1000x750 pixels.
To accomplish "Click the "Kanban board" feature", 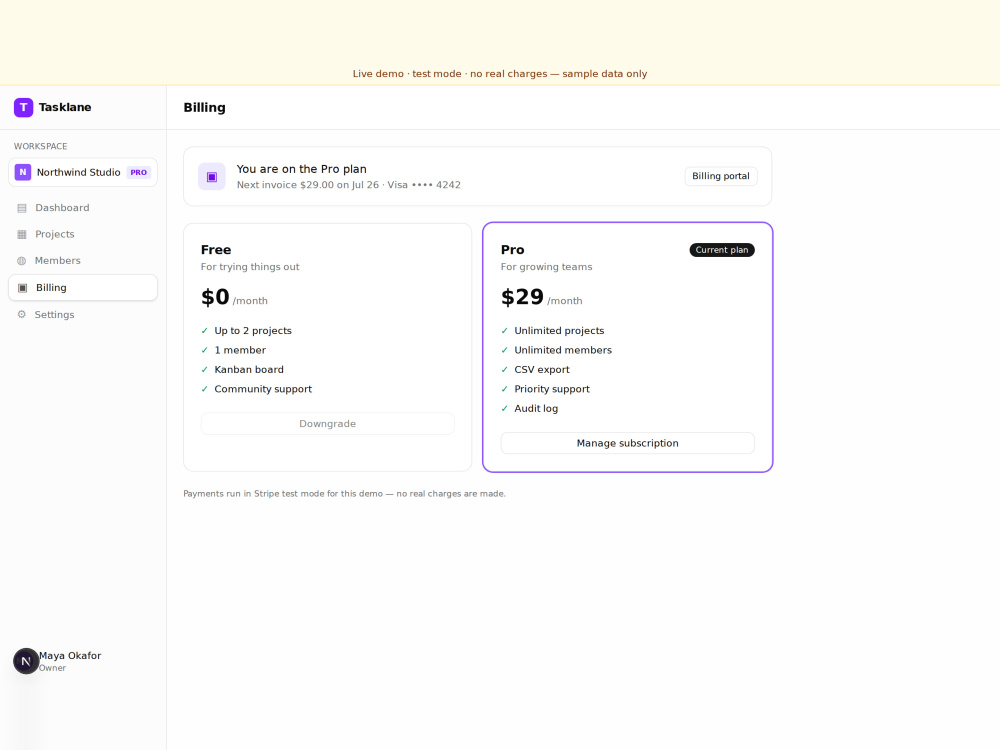I will (x=249, y=369).
